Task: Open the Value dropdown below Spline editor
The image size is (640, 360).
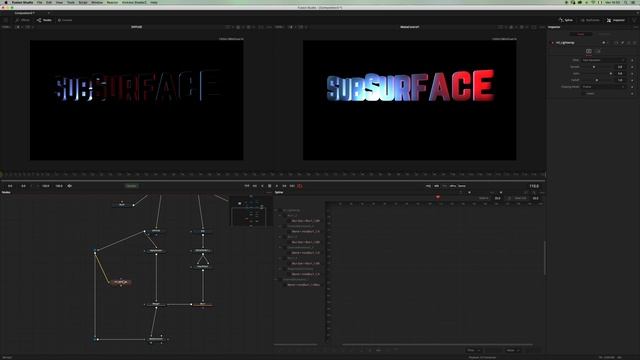Action: [513, 350]
